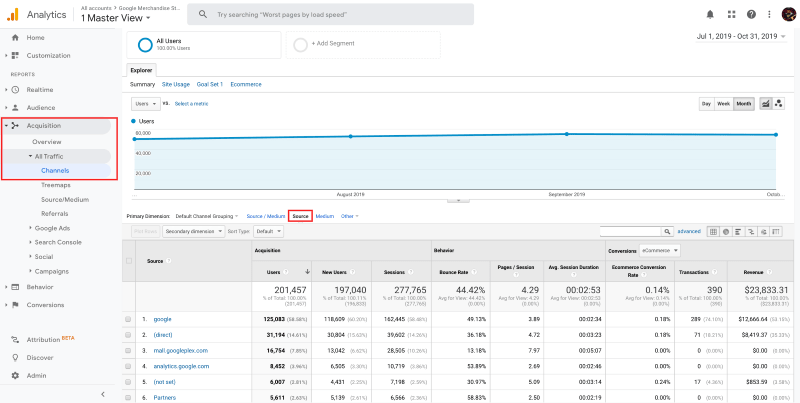This screenshot has width=800, height=403.
Task: Go to Home in sidebar
Action: (35, 37)
